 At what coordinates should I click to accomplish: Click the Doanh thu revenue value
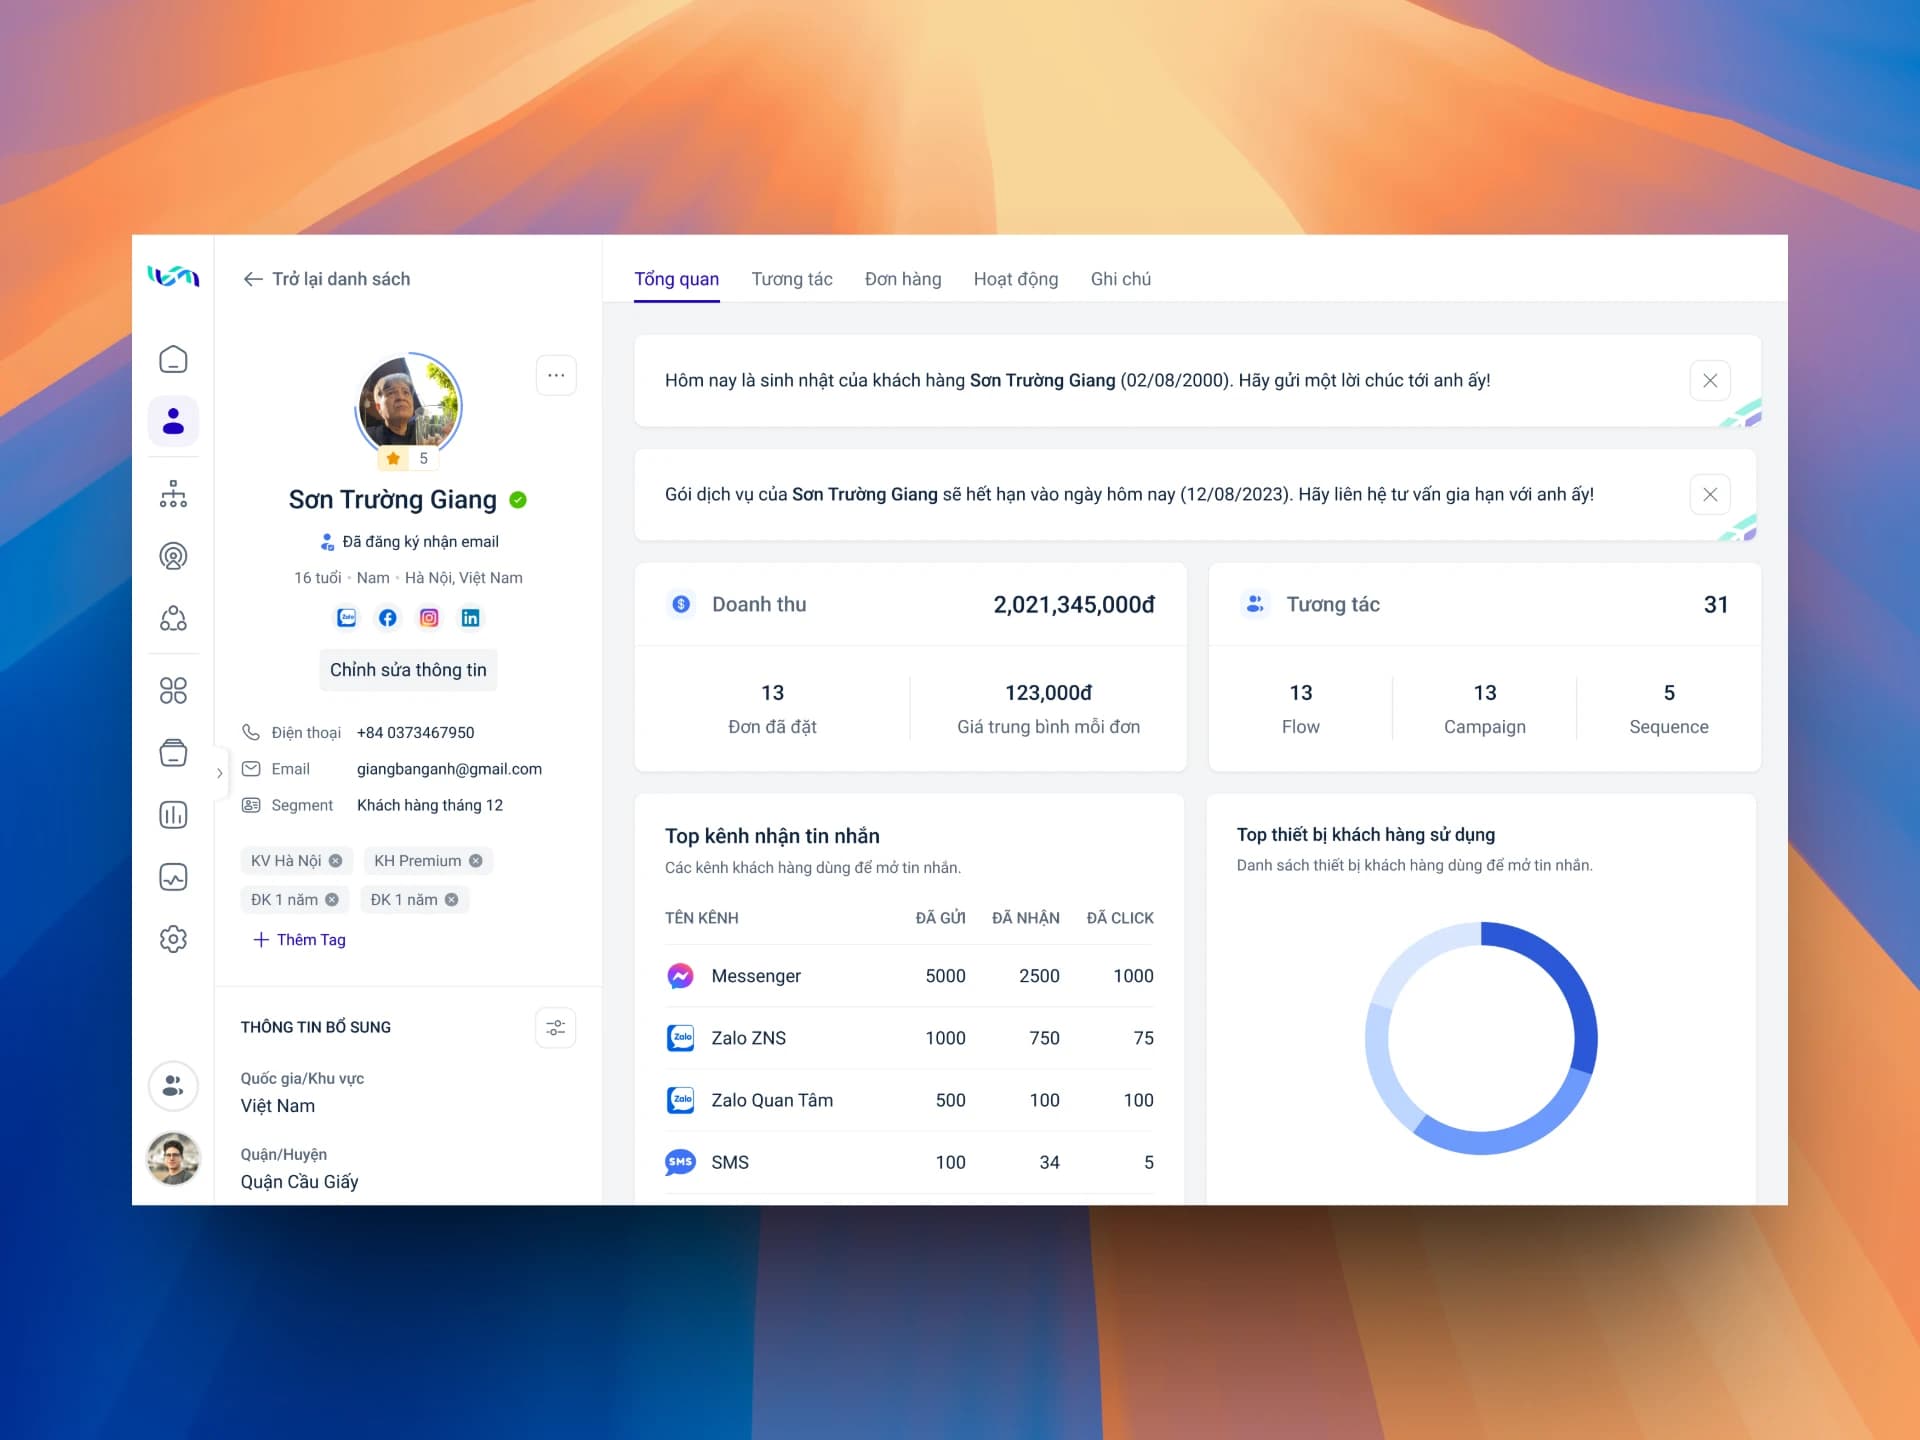coord(1074,605)
